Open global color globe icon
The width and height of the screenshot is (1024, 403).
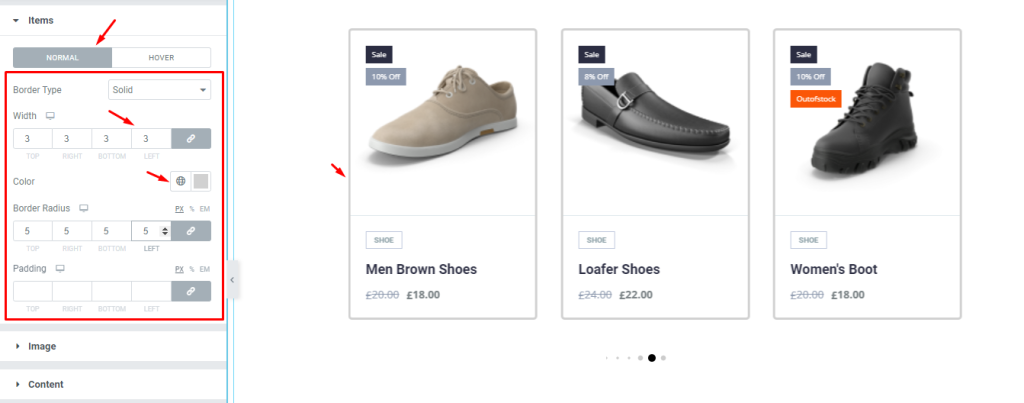(181, 182)
